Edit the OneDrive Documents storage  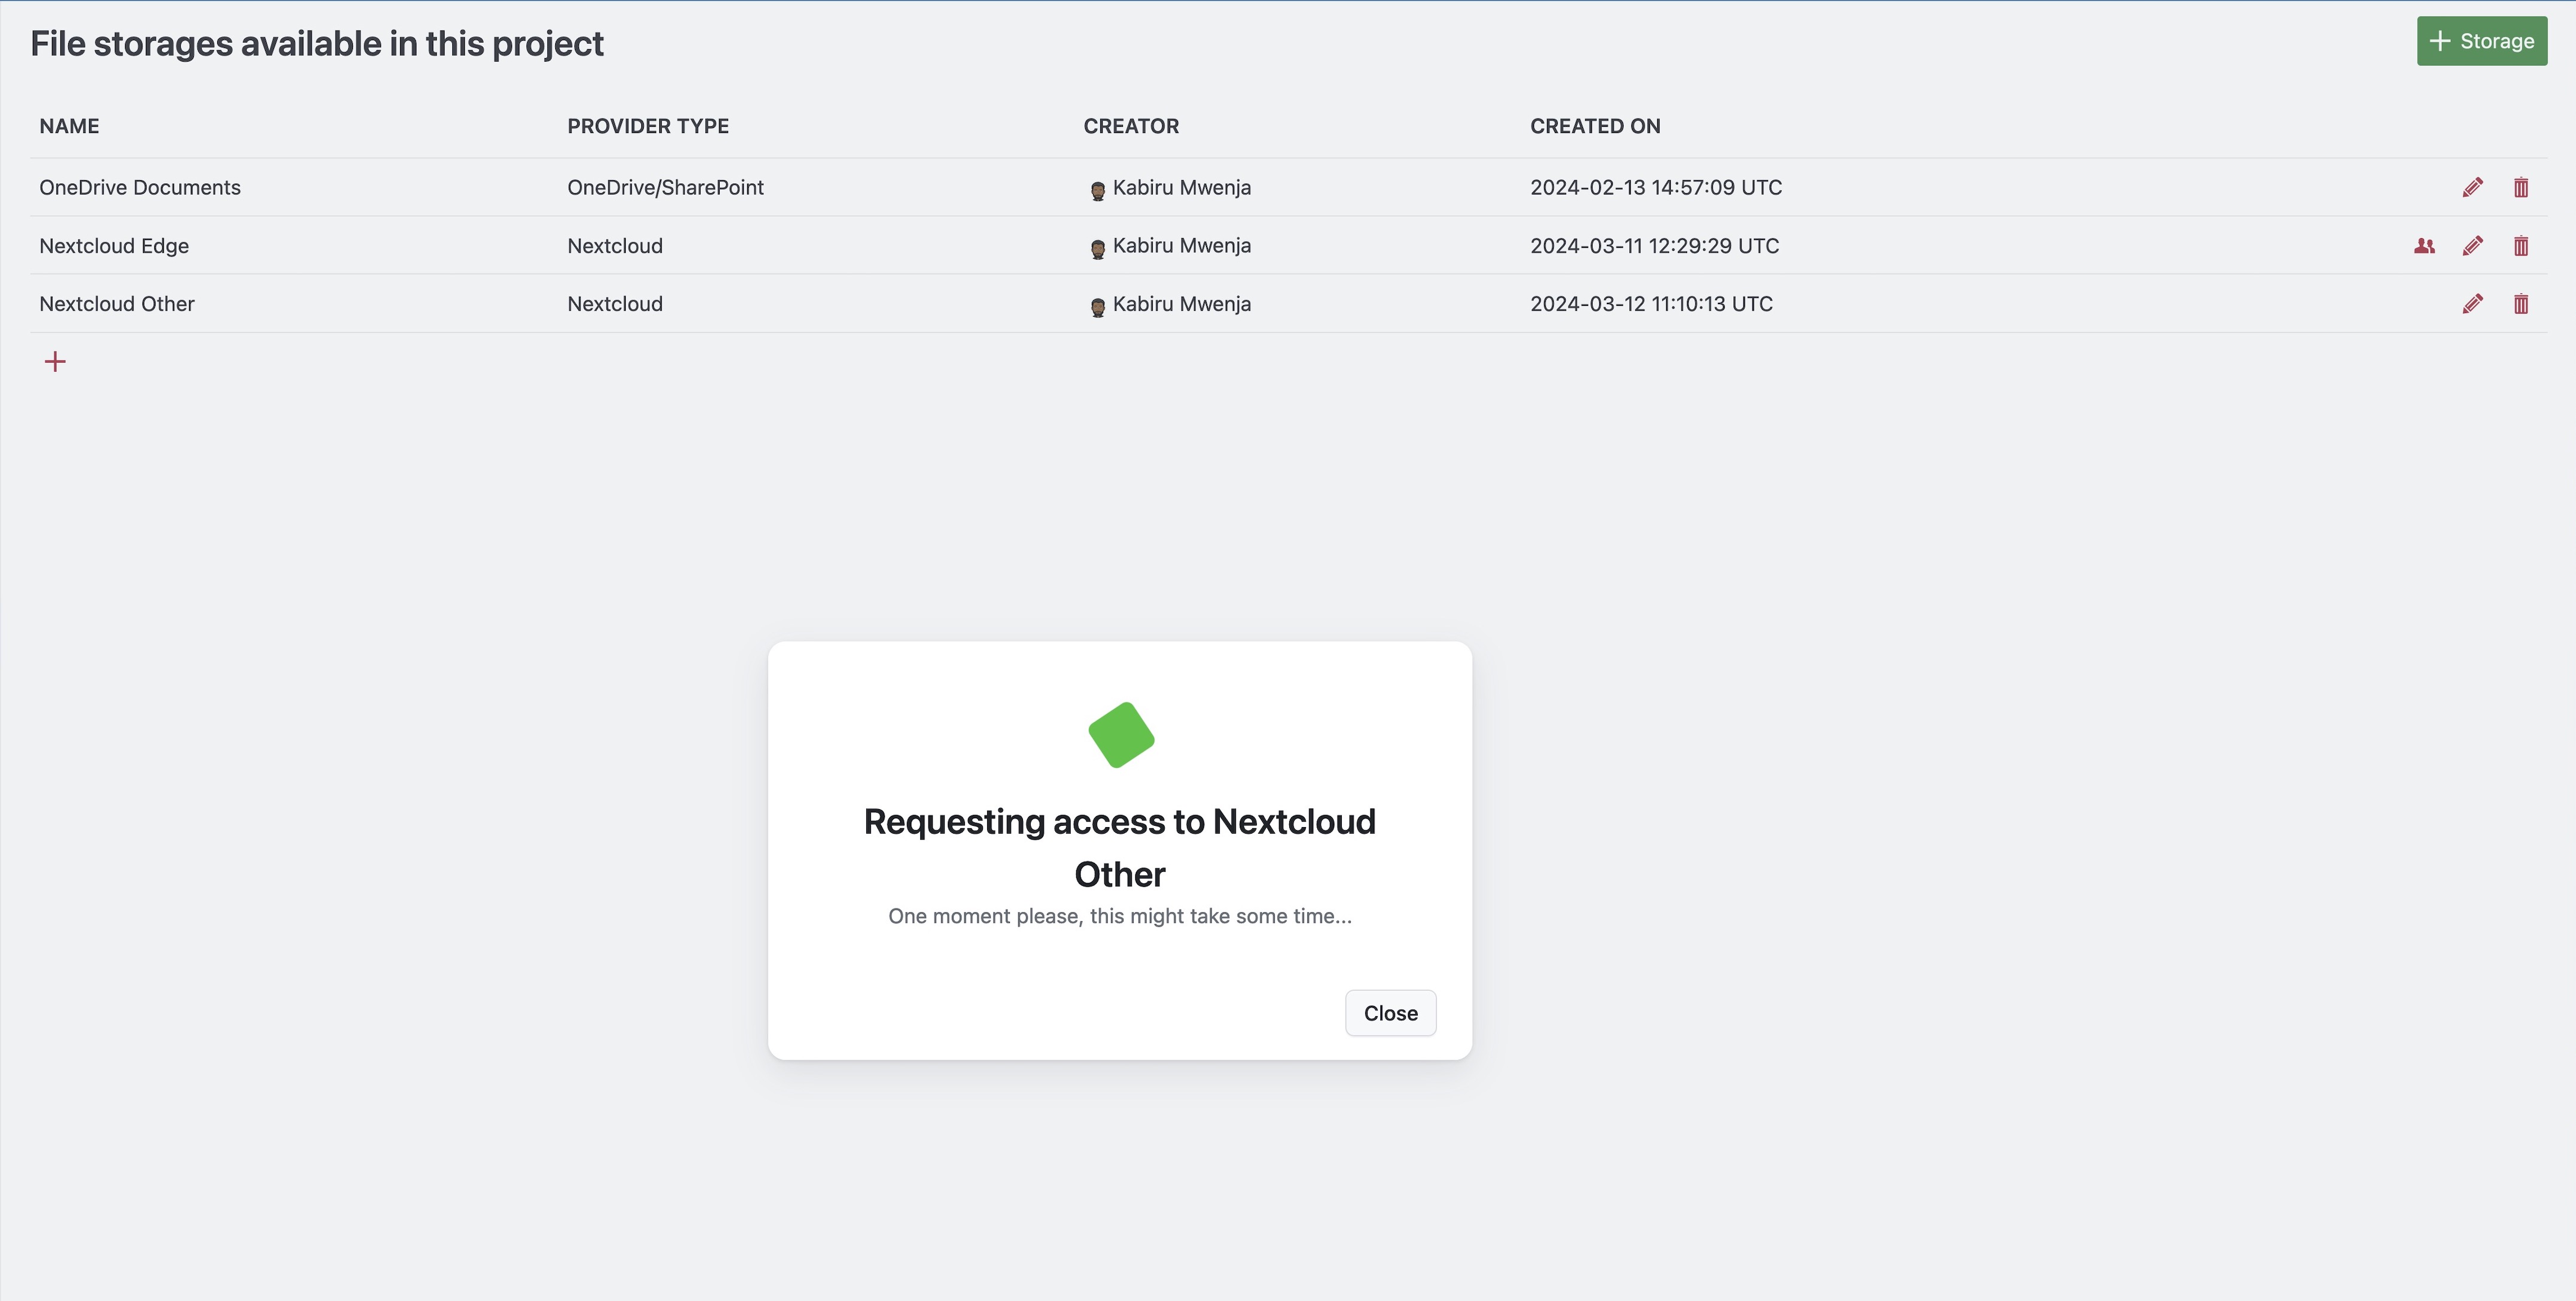tap(2472, 188)
